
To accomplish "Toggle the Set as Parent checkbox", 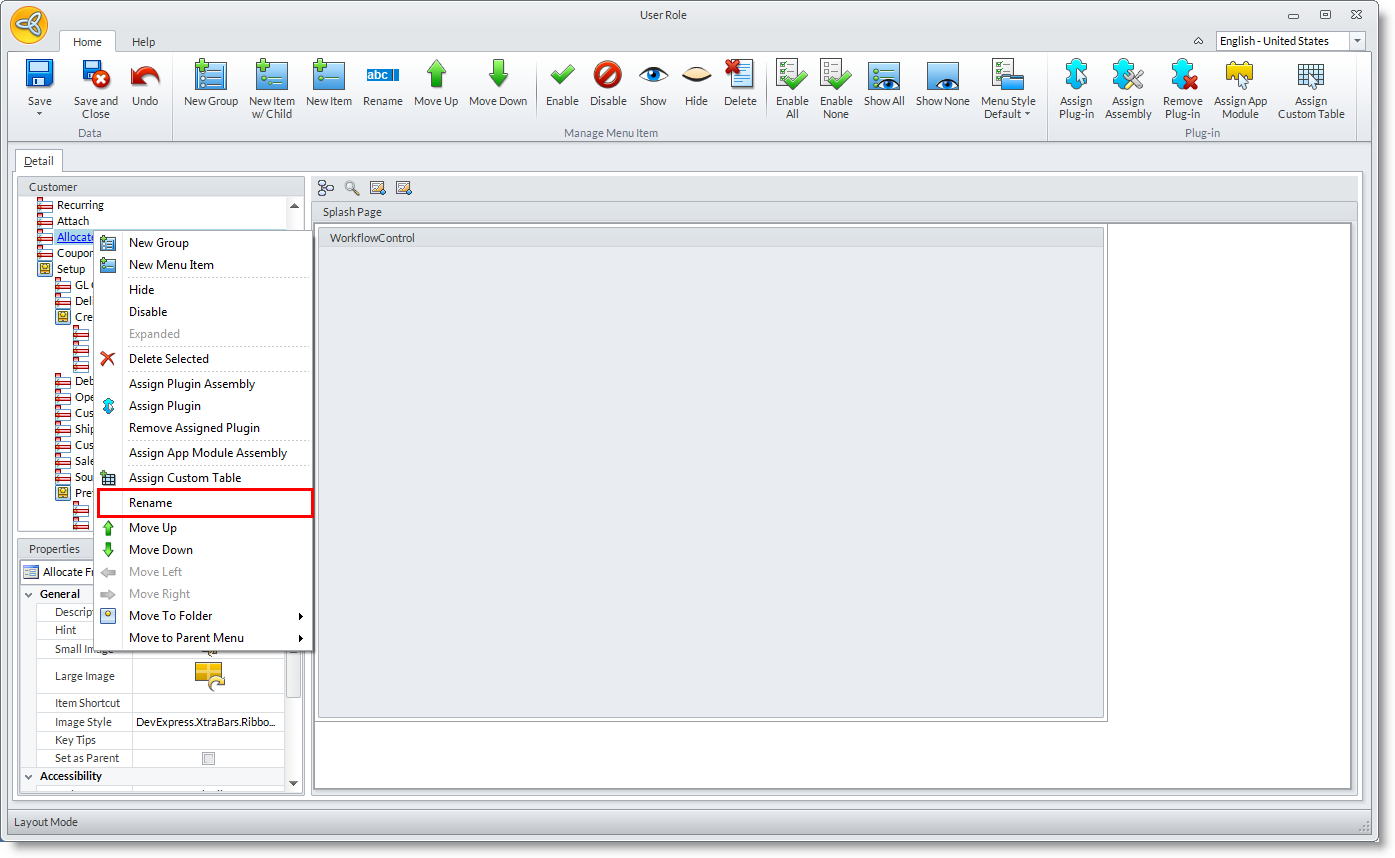I will (x=208, y=759).
